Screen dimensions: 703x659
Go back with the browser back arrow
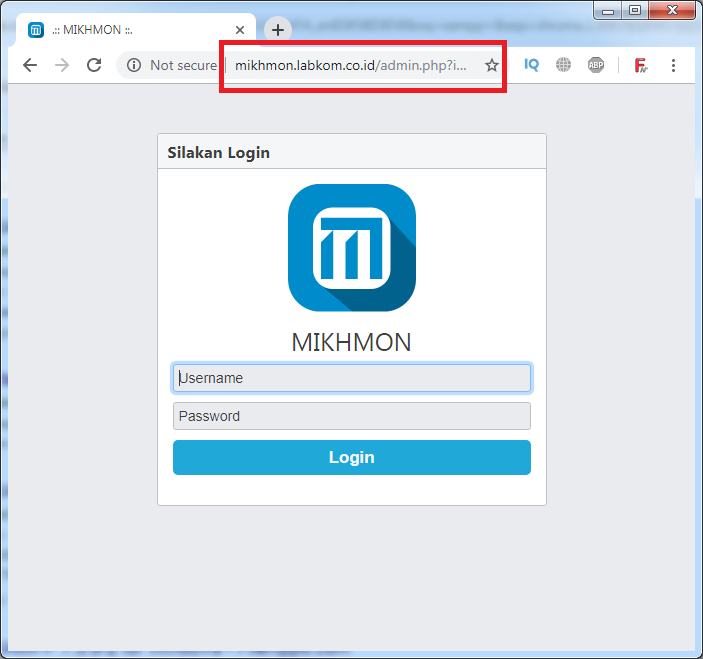coord(30,65)
